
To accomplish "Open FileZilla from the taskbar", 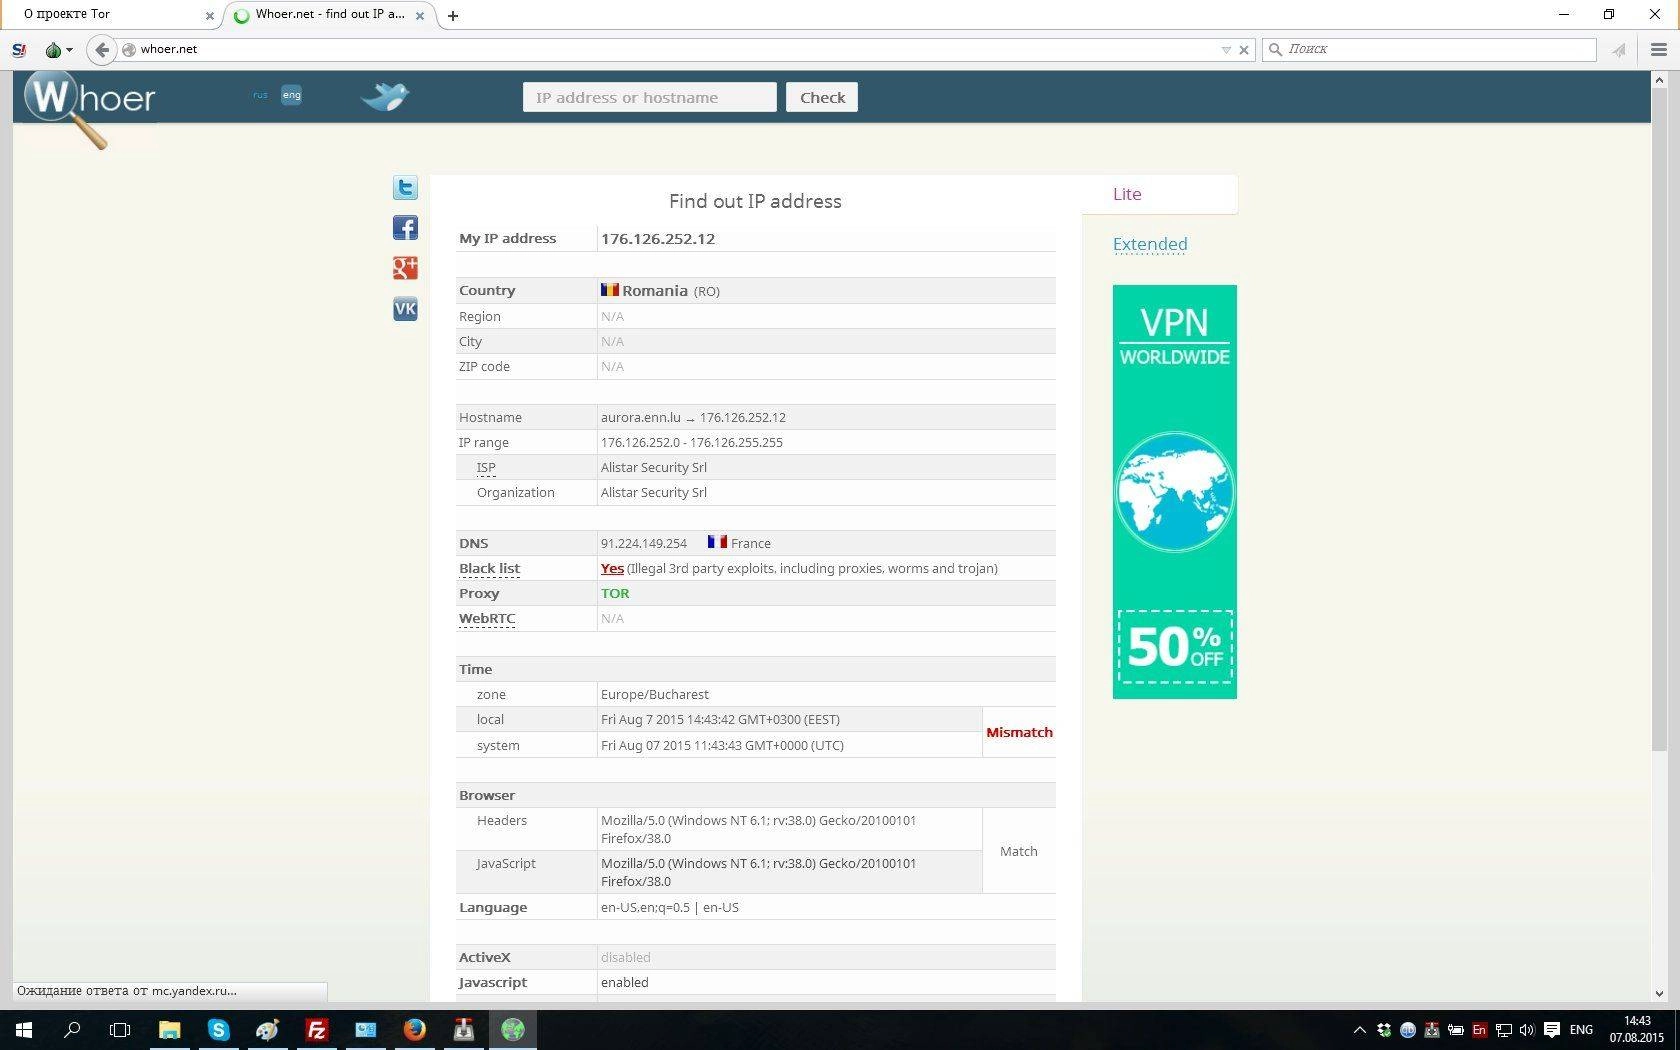I will coord(316,1029).
